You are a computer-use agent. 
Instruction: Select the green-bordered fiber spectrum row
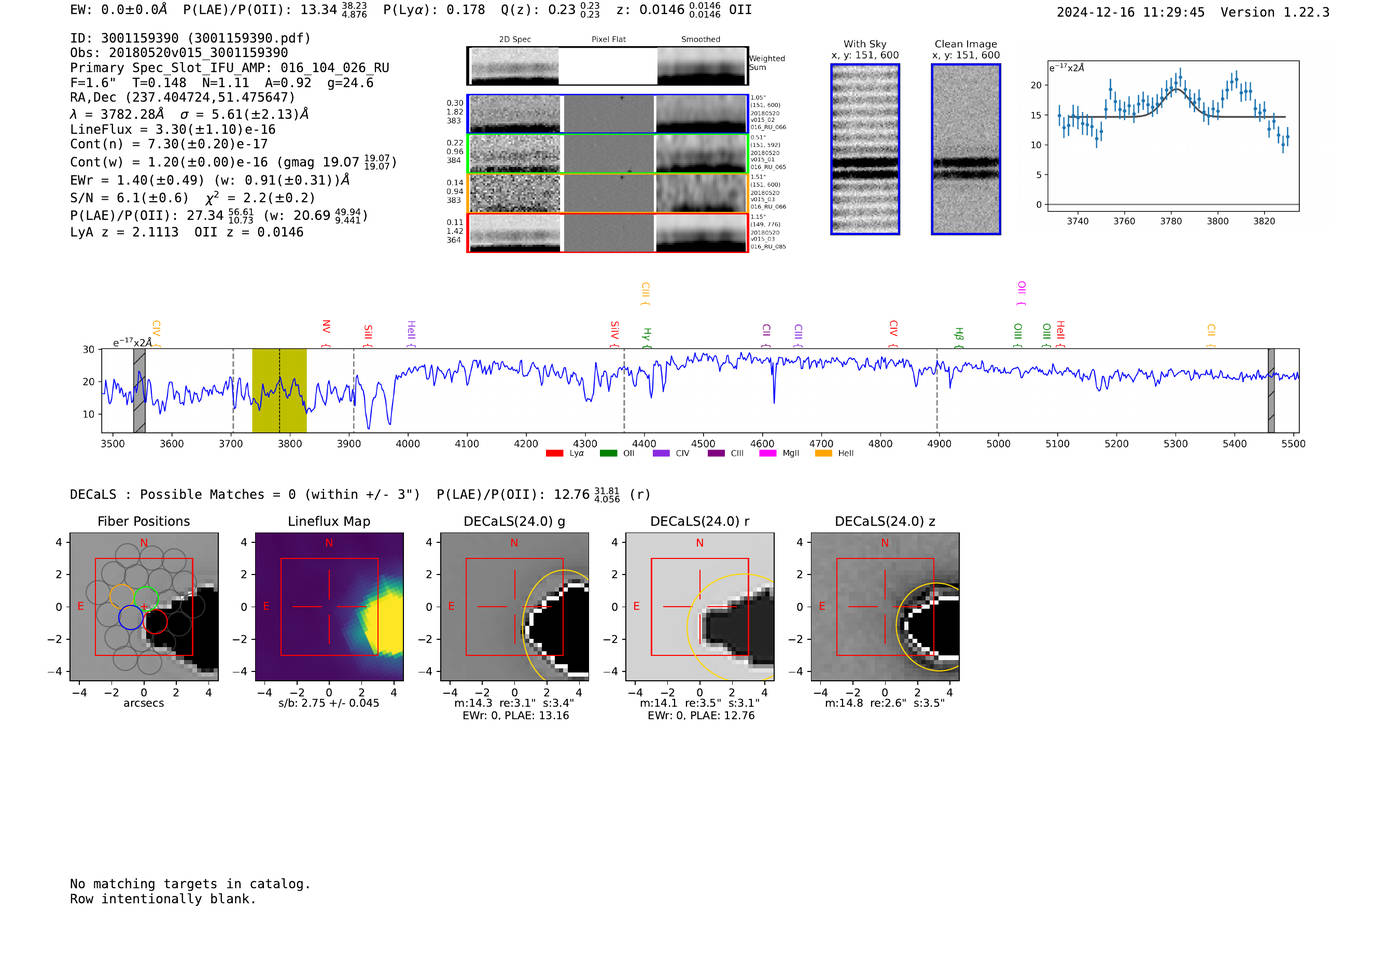tap(607, 153)
